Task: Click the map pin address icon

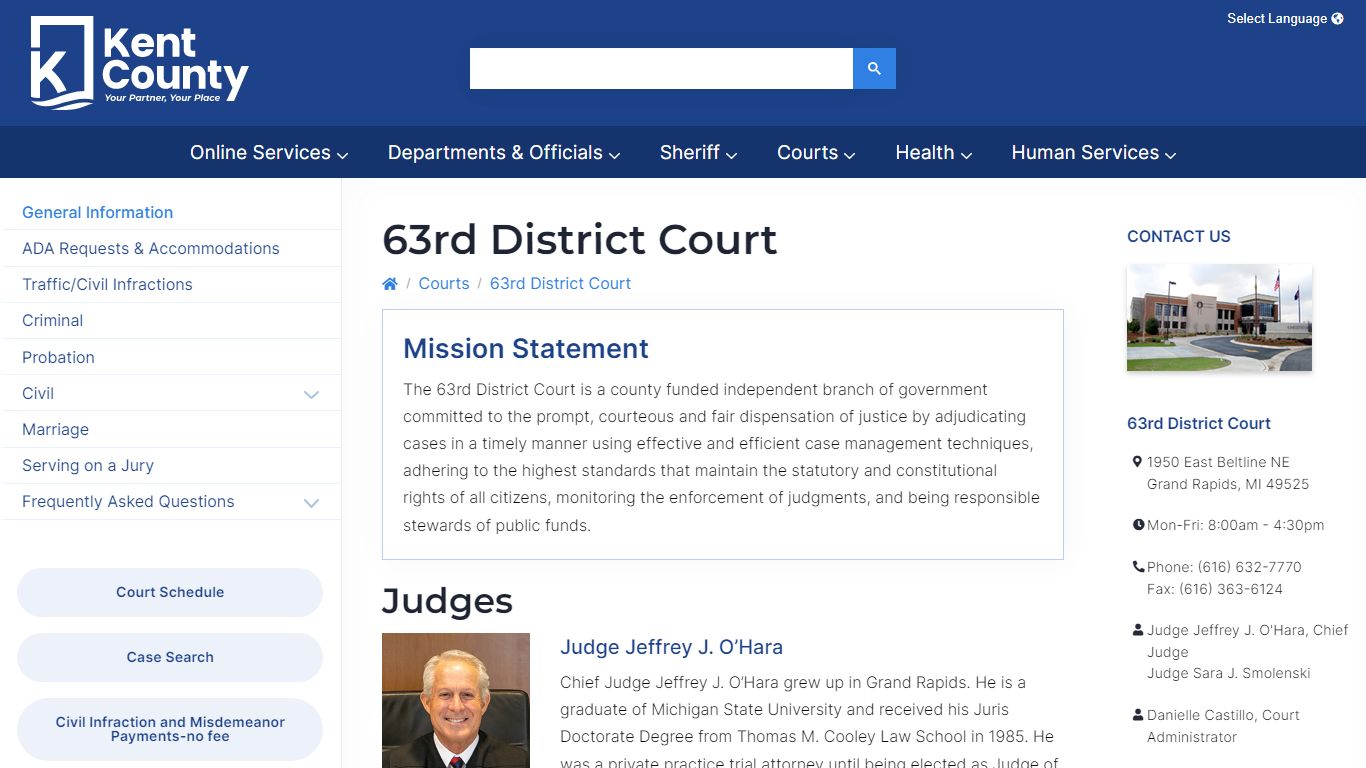Action: (x=1137, y=462)
